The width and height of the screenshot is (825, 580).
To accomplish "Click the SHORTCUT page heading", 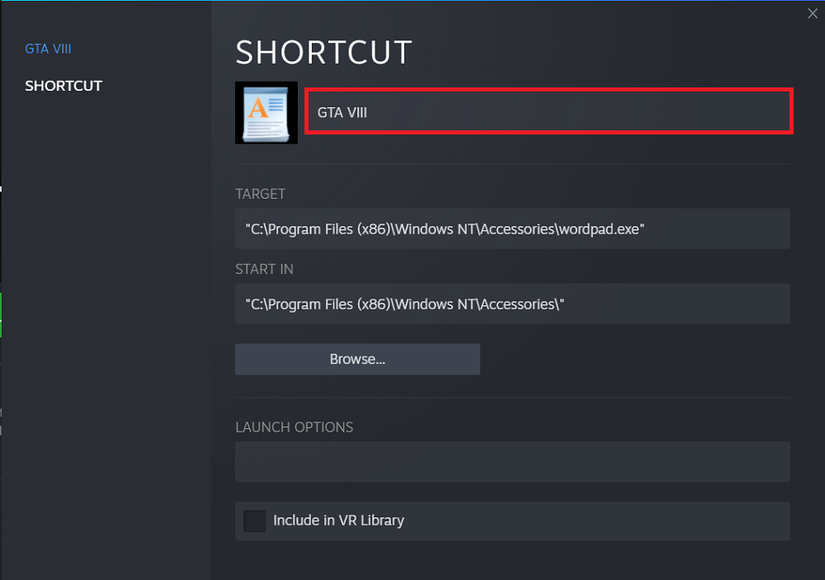I will click(x=324, y=53).
